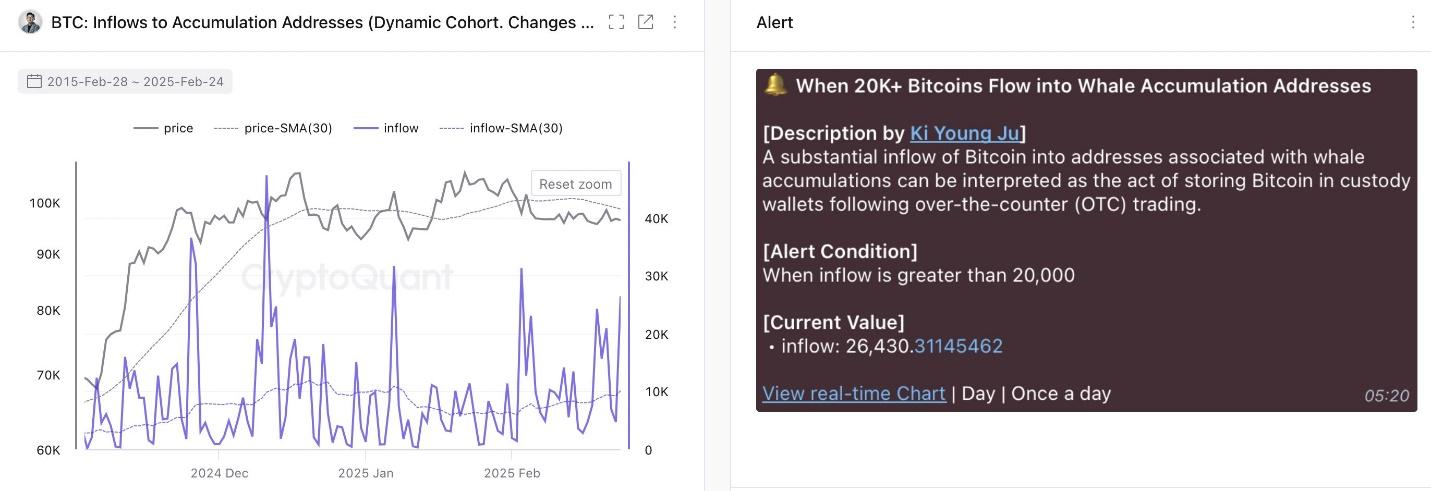This screenshot has height=491, width=1431.
Task: Click the Alert panel header
Action: click(775, 22)
